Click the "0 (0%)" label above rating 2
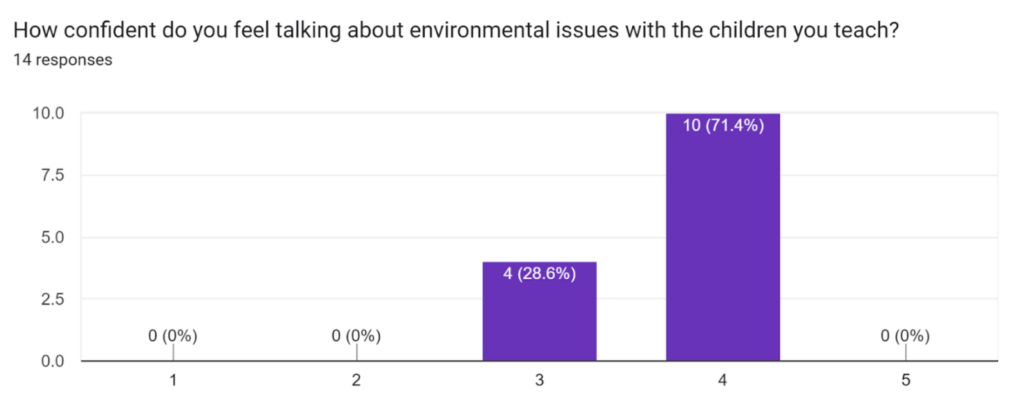Screen dimensions: 1024x401 (x=357, y=336)
